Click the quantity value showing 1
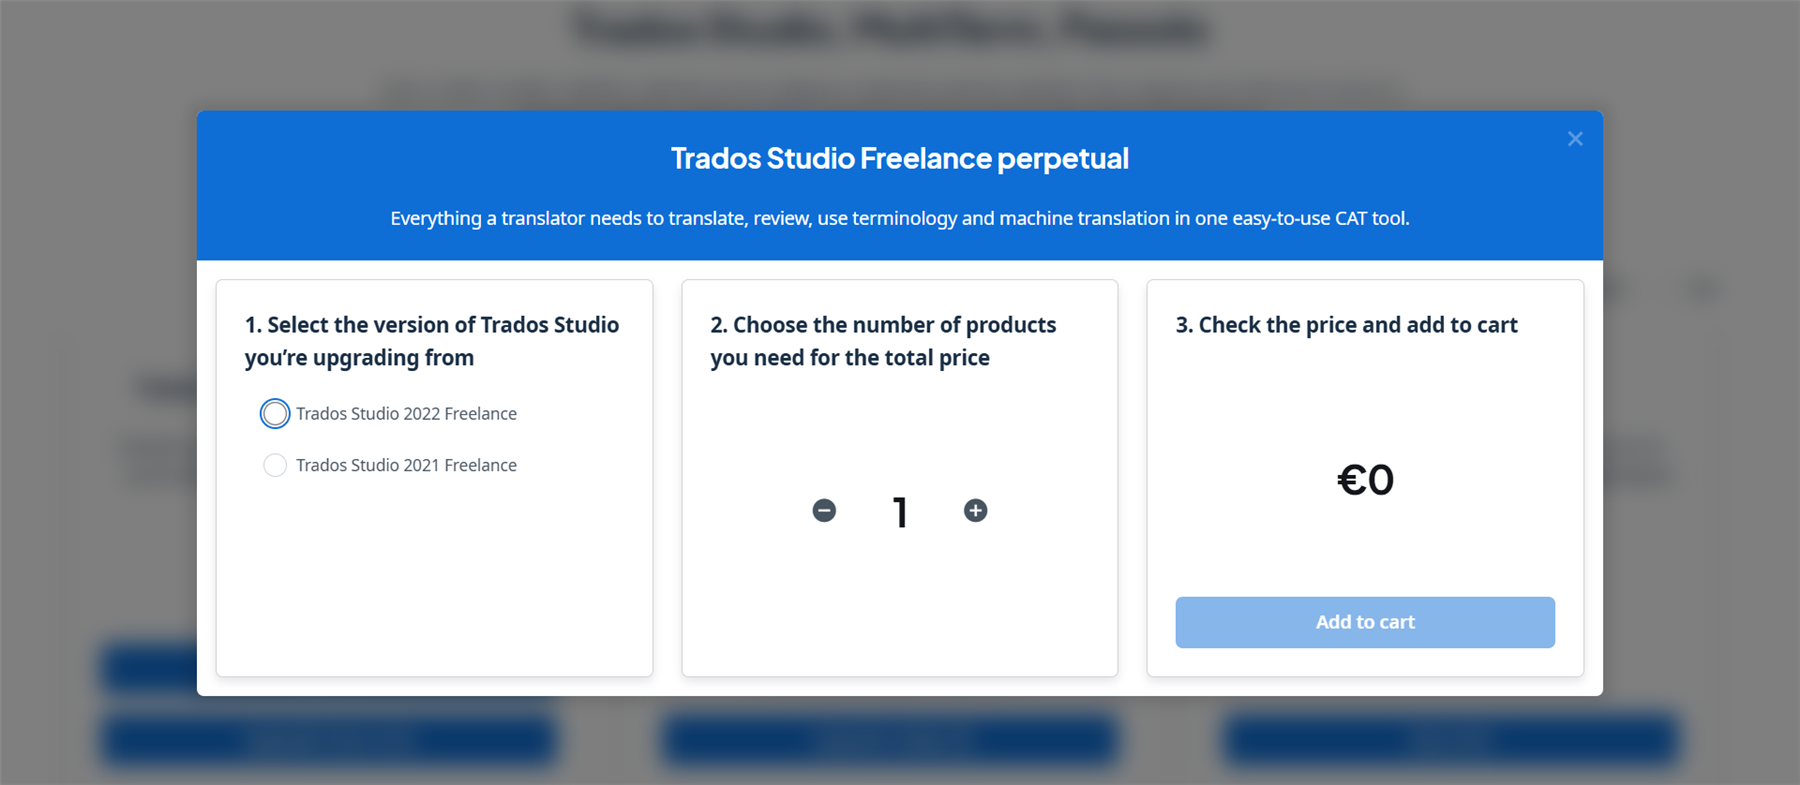This screenshot has height=785, width=1800. pos(899,511)
